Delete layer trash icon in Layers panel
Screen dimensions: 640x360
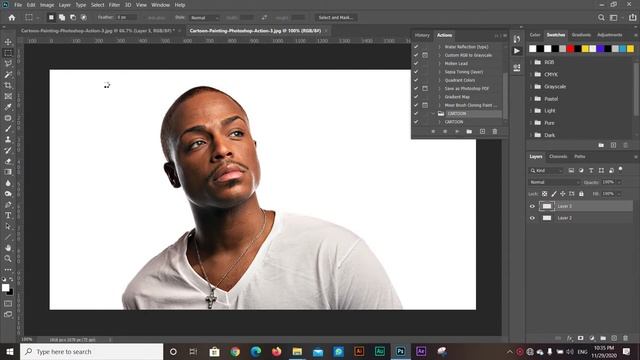625,338
